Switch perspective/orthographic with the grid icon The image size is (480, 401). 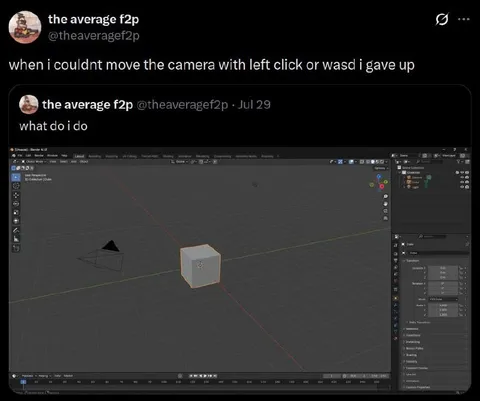point(386,218)
